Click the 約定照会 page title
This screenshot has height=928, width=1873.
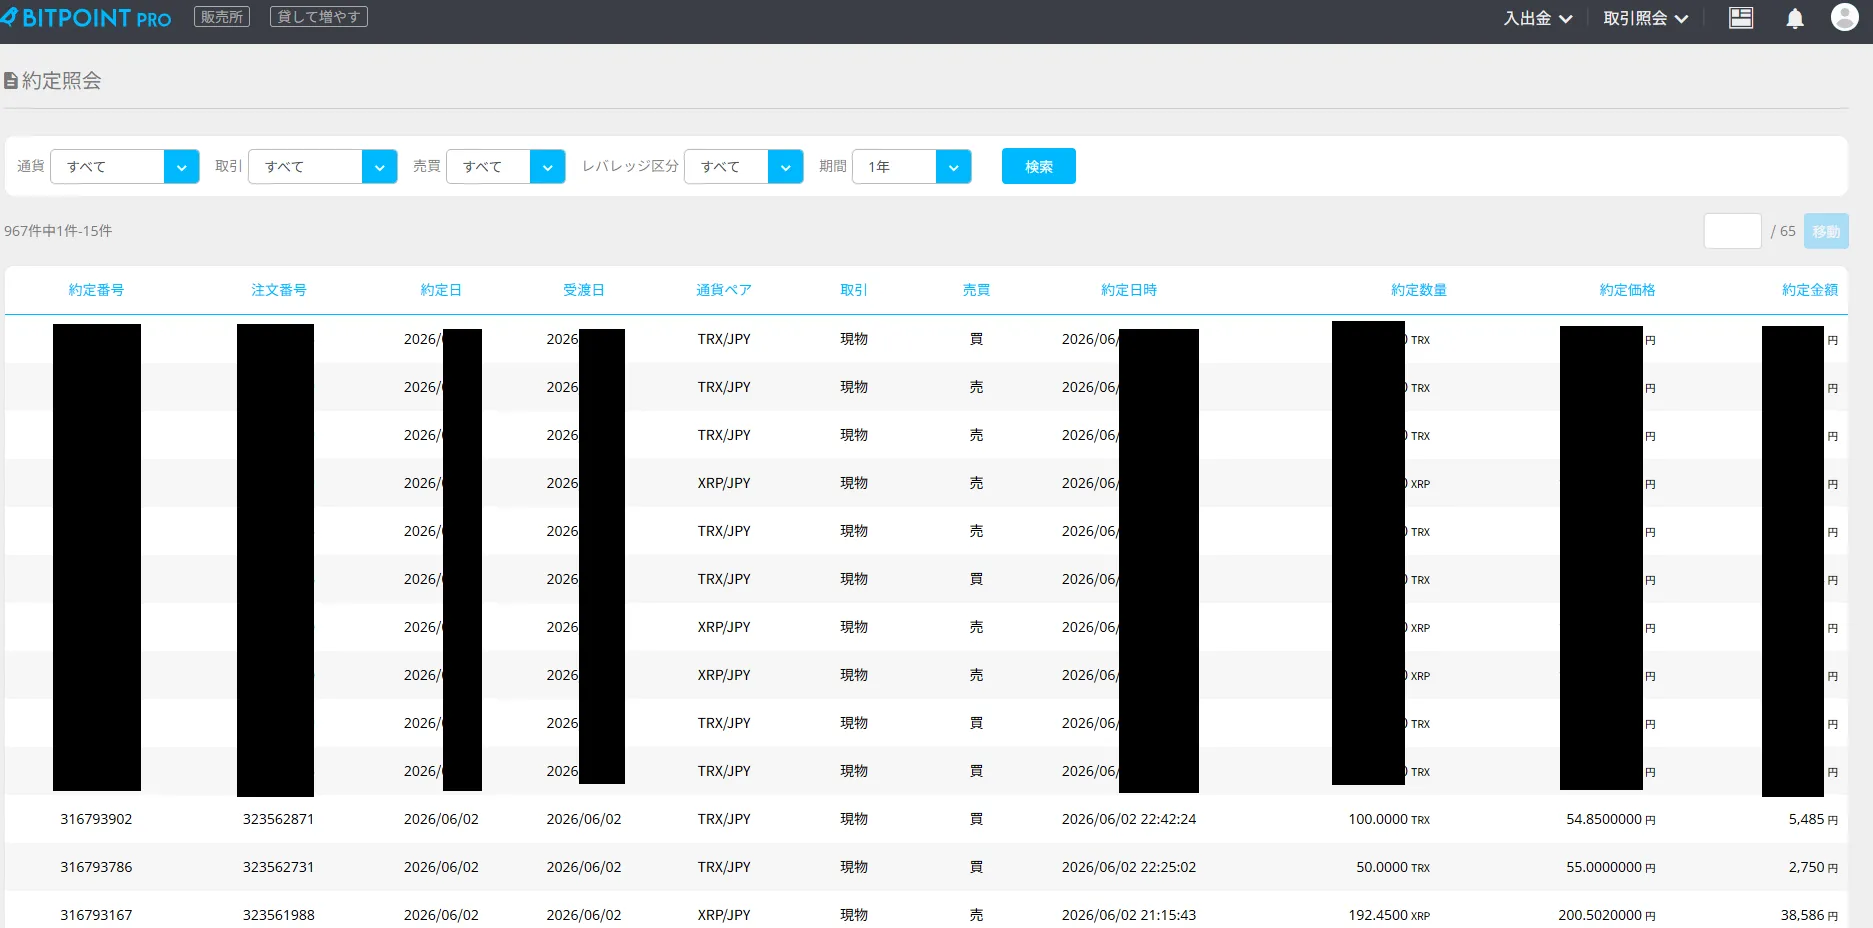coord(53,80)
